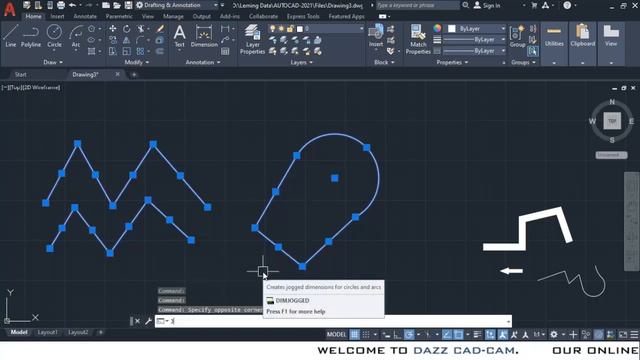
Task: Select the Fillet tool
Action: click(140, 40)
